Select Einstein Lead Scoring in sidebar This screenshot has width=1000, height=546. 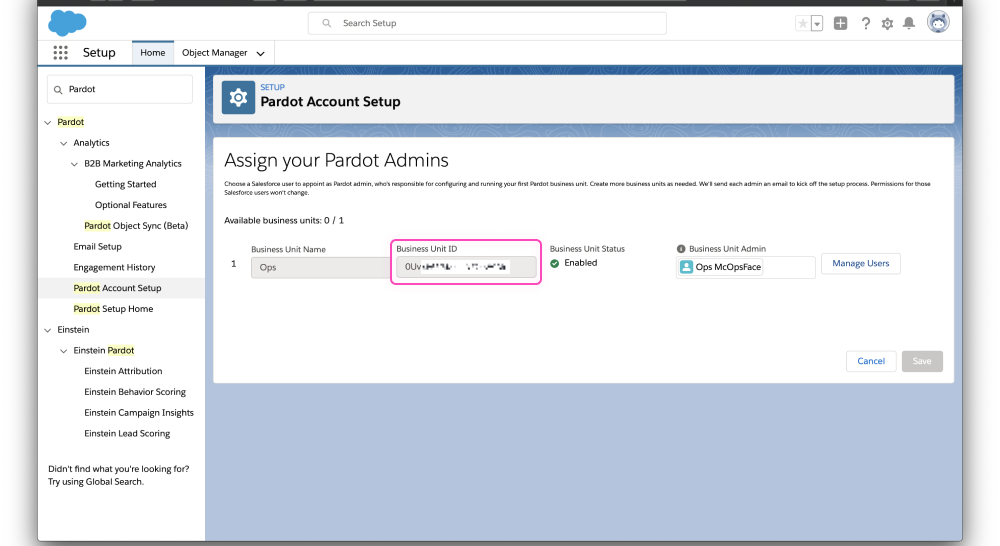point(127,434)
